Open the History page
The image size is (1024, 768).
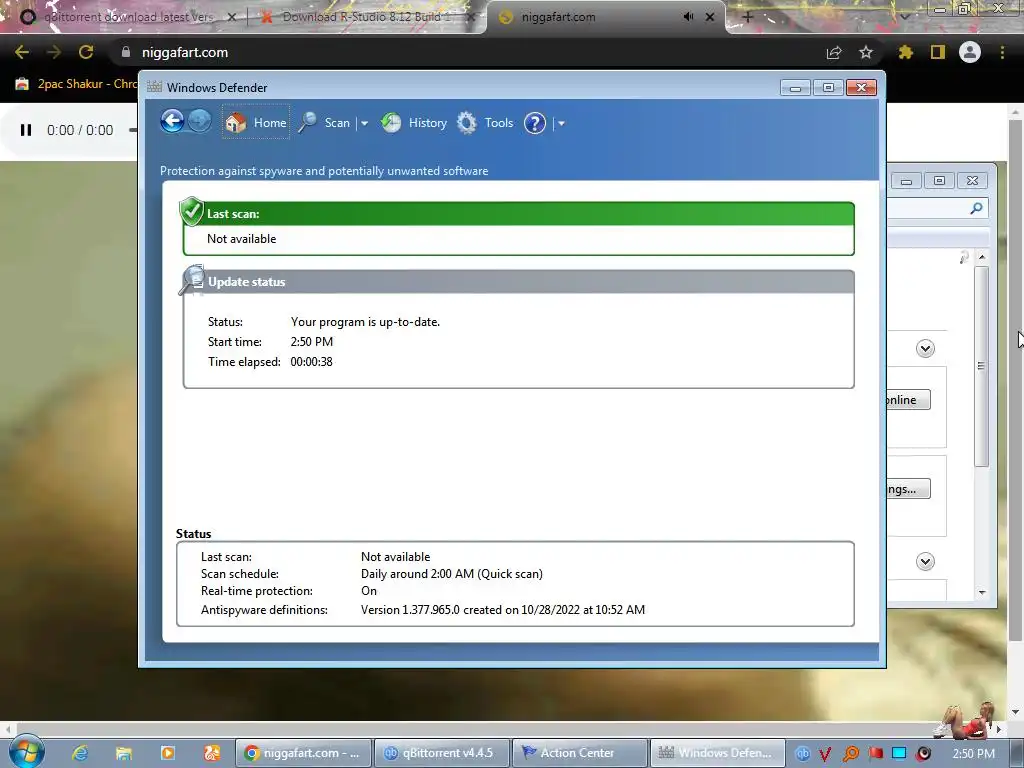coord(414,123)
